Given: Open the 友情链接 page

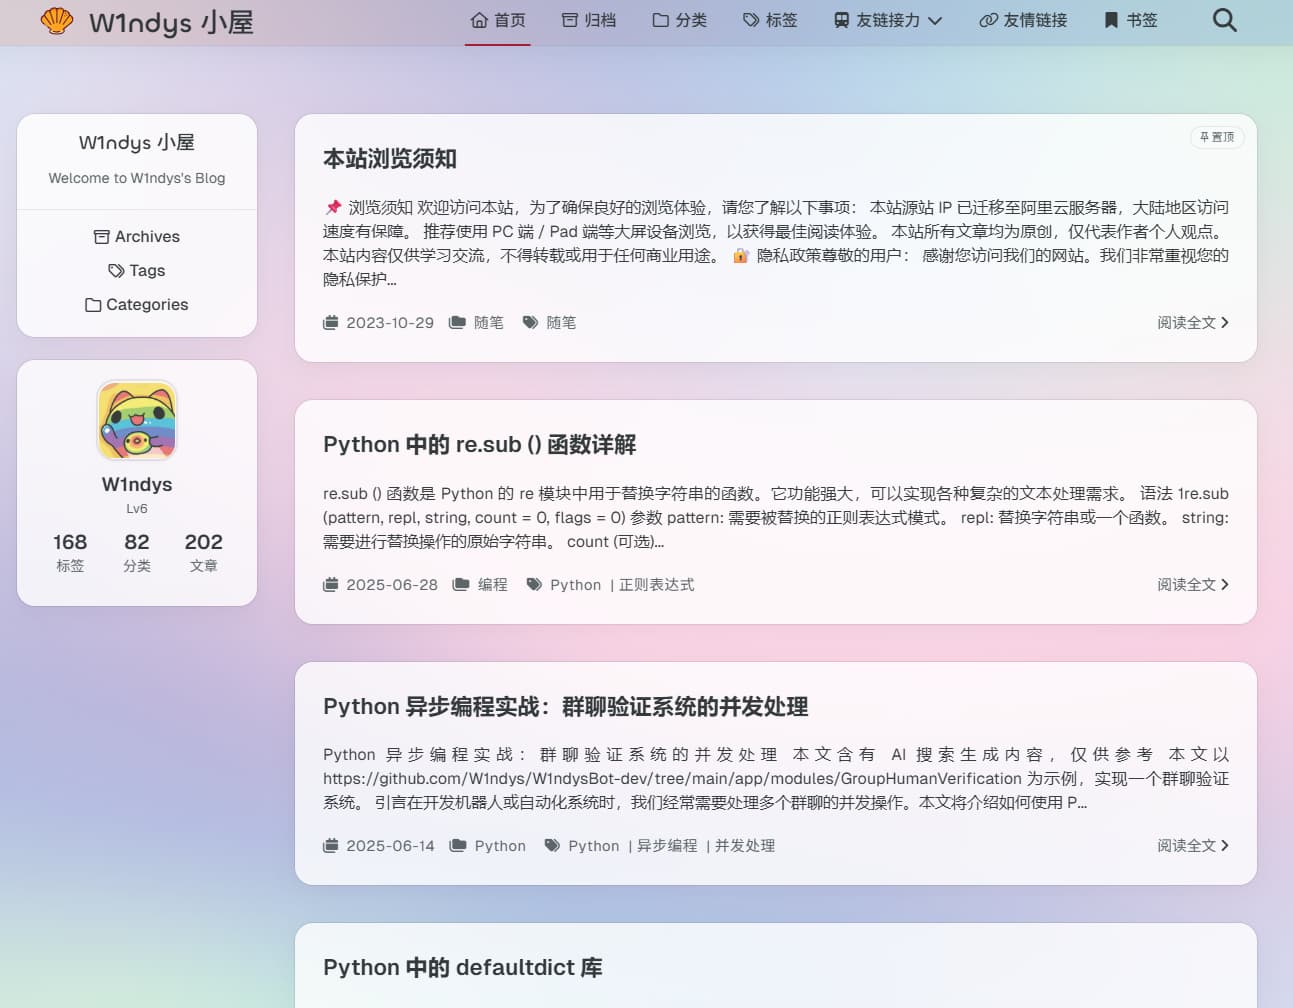Looking at the screenshot, I should pyautogui.click(x=1023, y=20).
